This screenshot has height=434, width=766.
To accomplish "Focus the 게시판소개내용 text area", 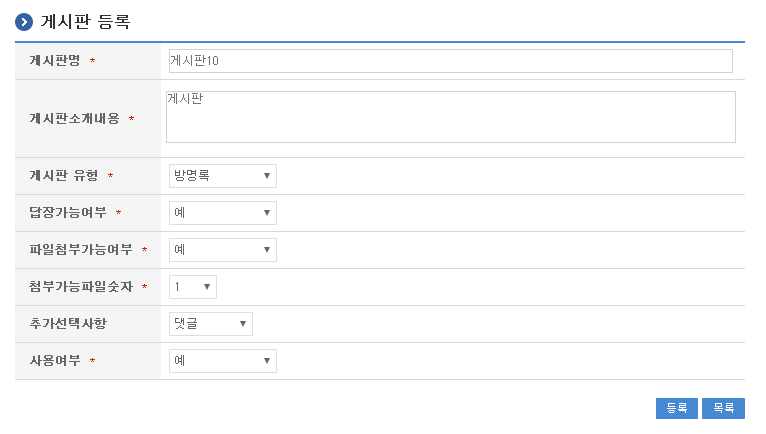I will [450, 117].
